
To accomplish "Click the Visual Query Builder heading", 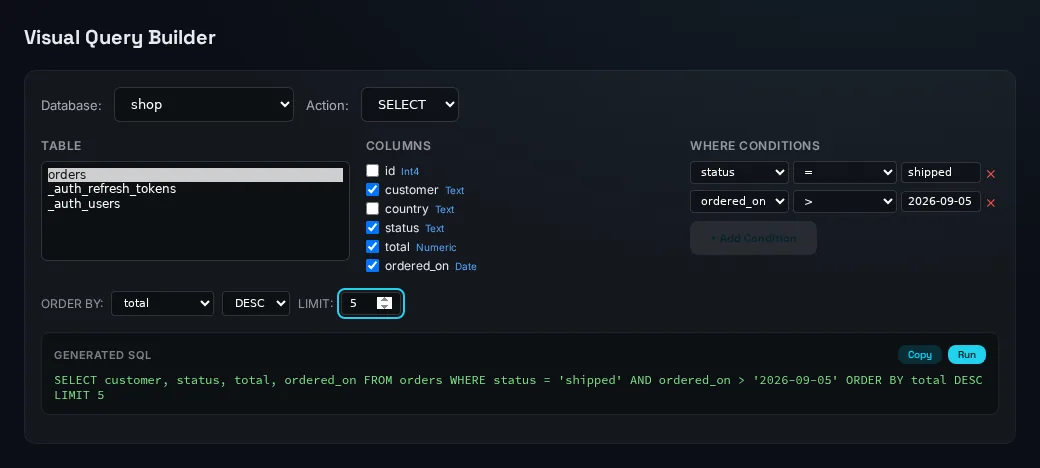I will point(120,38).
